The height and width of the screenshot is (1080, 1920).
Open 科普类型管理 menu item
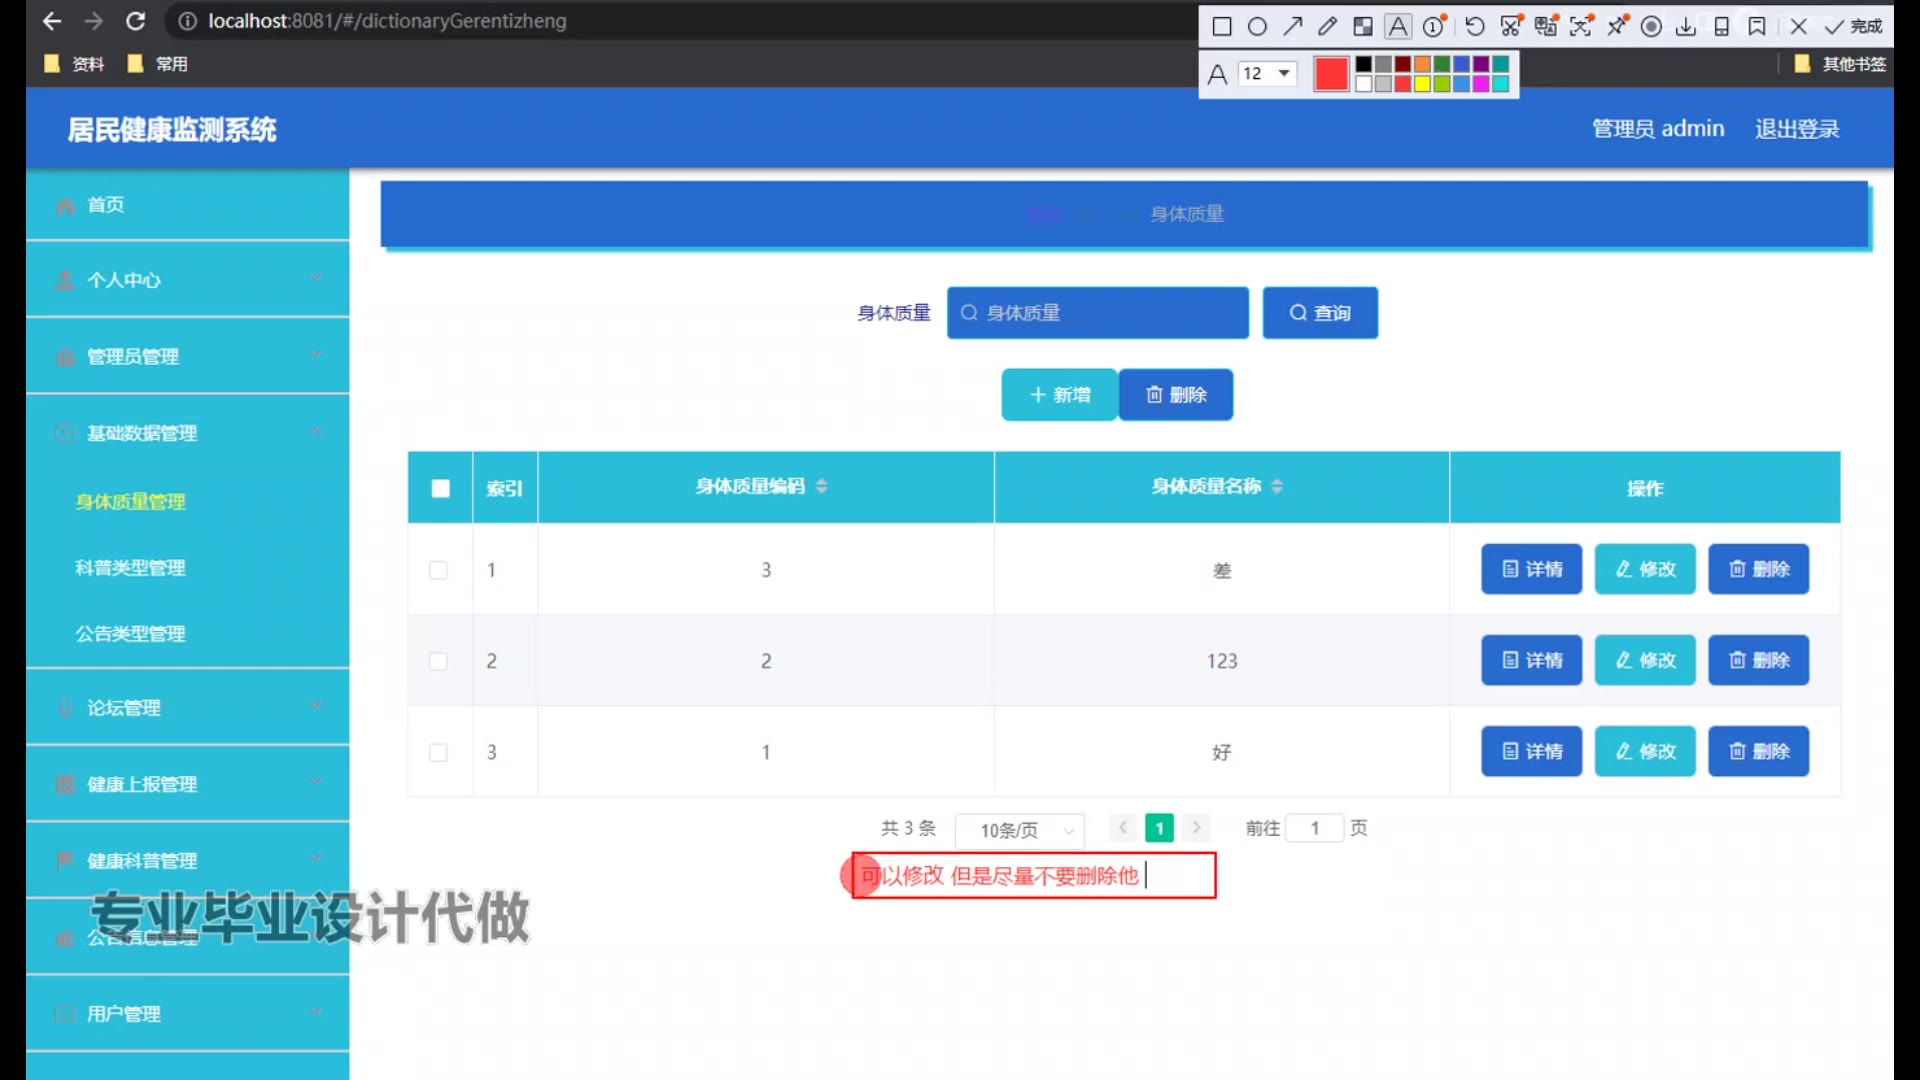coord(130,568)
